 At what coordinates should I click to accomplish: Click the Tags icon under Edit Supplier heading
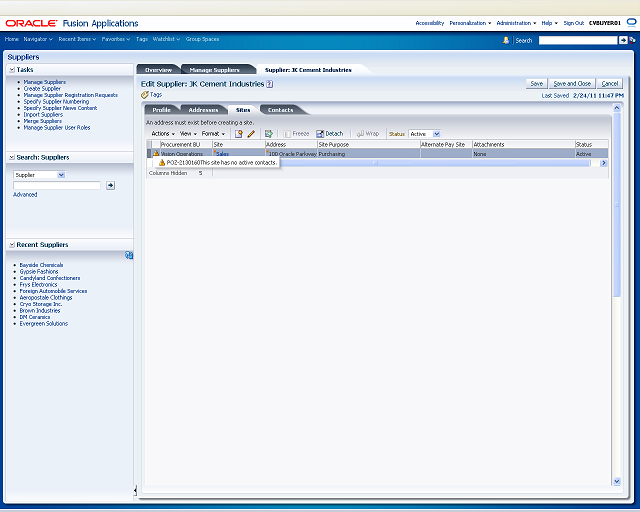click(144, 95)
